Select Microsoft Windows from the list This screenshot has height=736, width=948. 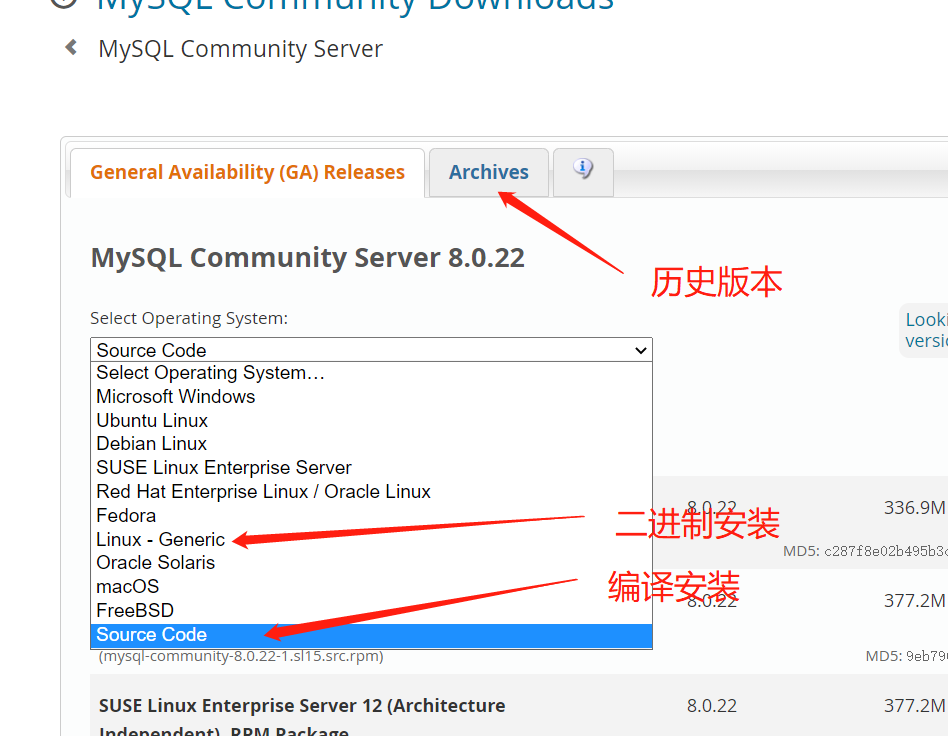371,397
